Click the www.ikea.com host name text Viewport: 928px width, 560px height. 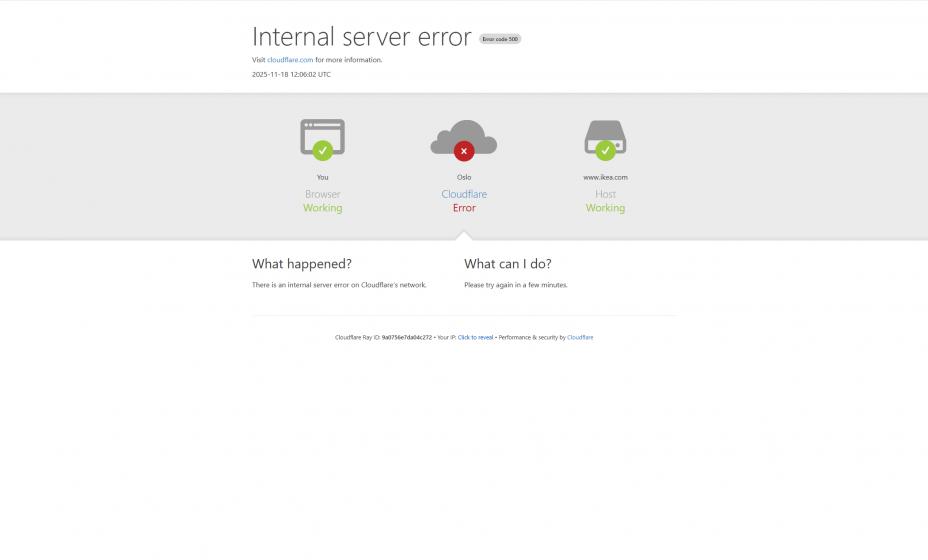tap(605, 177)
